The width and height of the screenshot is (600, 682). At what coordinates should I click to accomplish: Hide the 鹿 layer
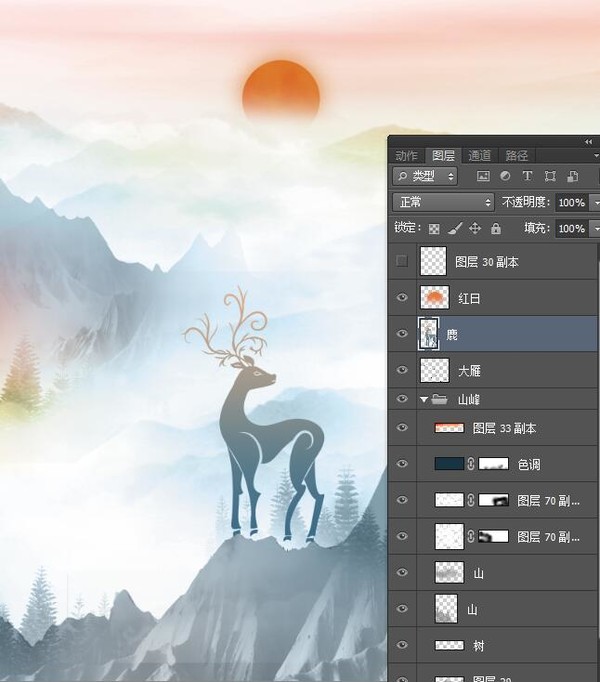402,334
